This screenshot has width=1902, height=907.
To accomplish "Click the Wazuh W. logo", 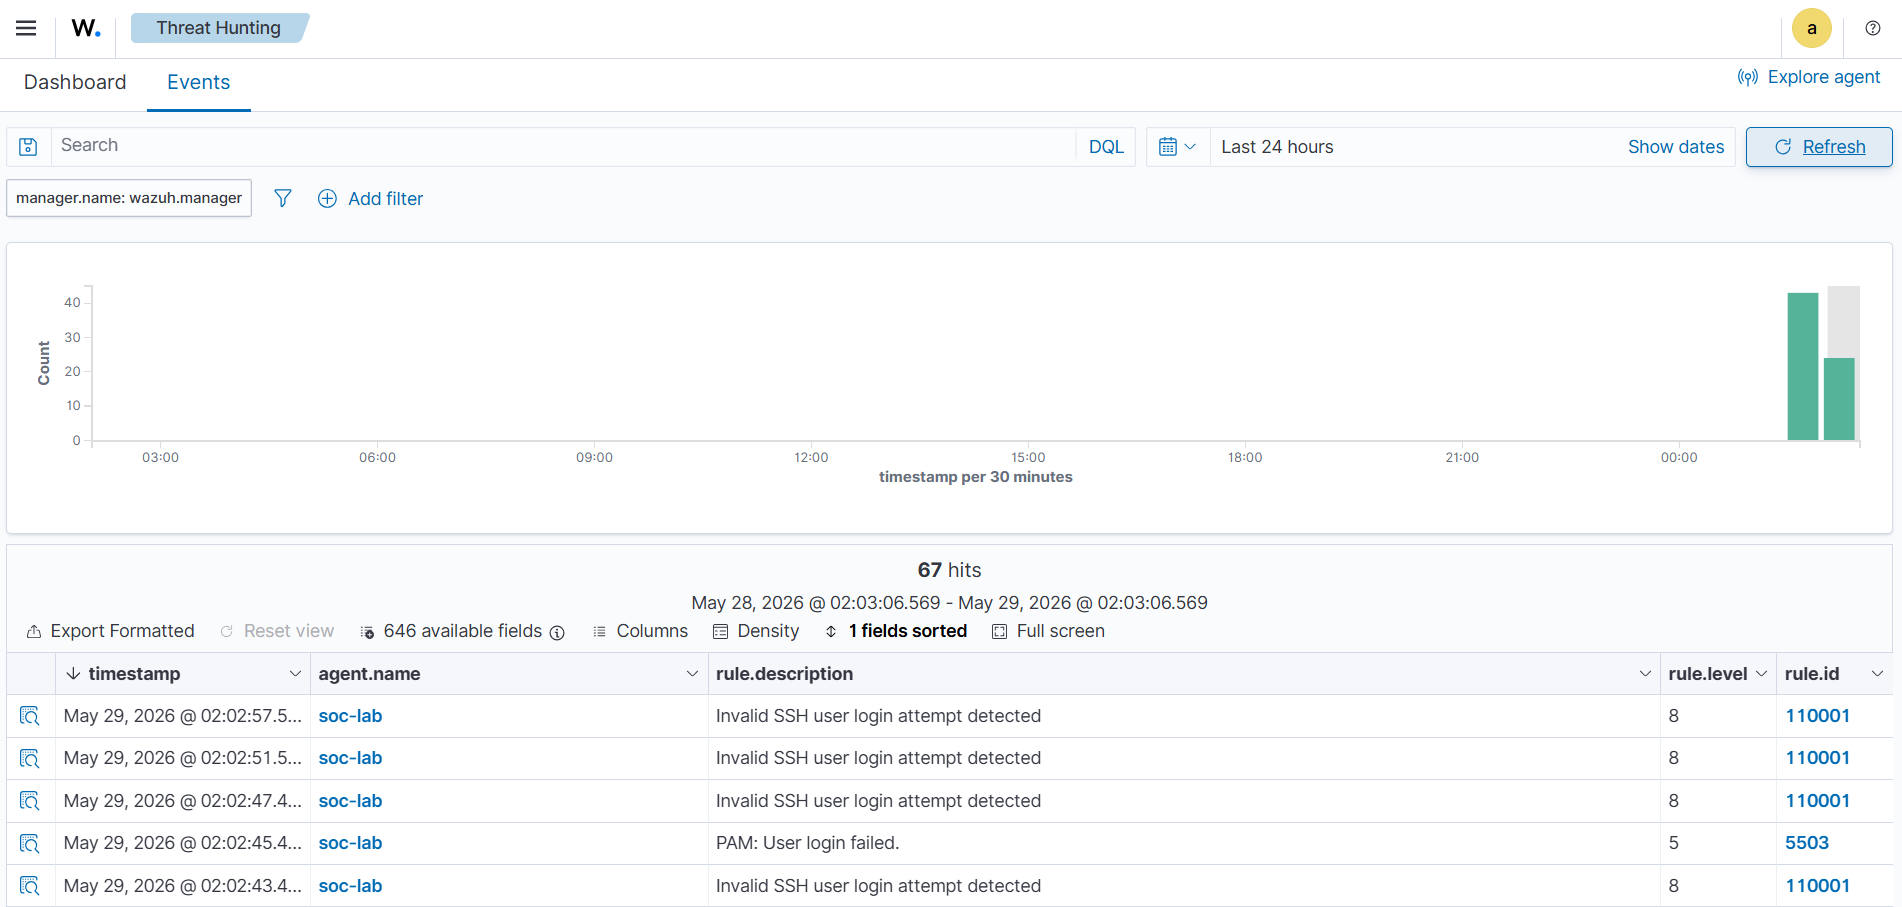I will pos(86,28).
